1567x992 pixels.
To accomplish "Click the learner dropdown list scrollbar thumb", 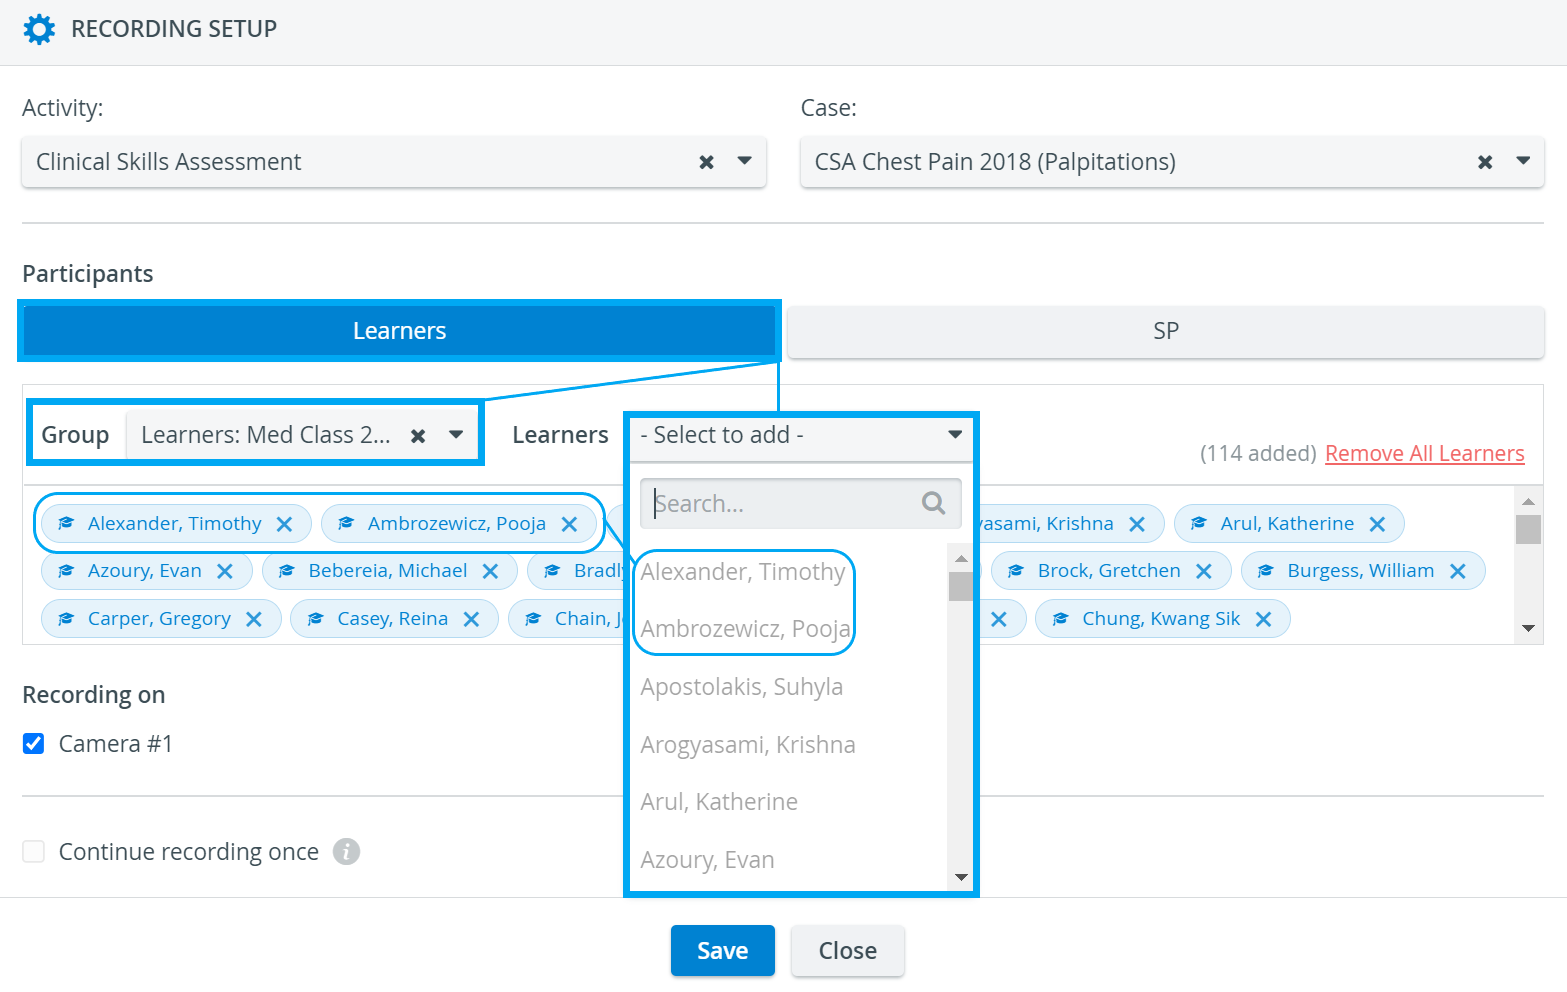I will tap(960, 586).
